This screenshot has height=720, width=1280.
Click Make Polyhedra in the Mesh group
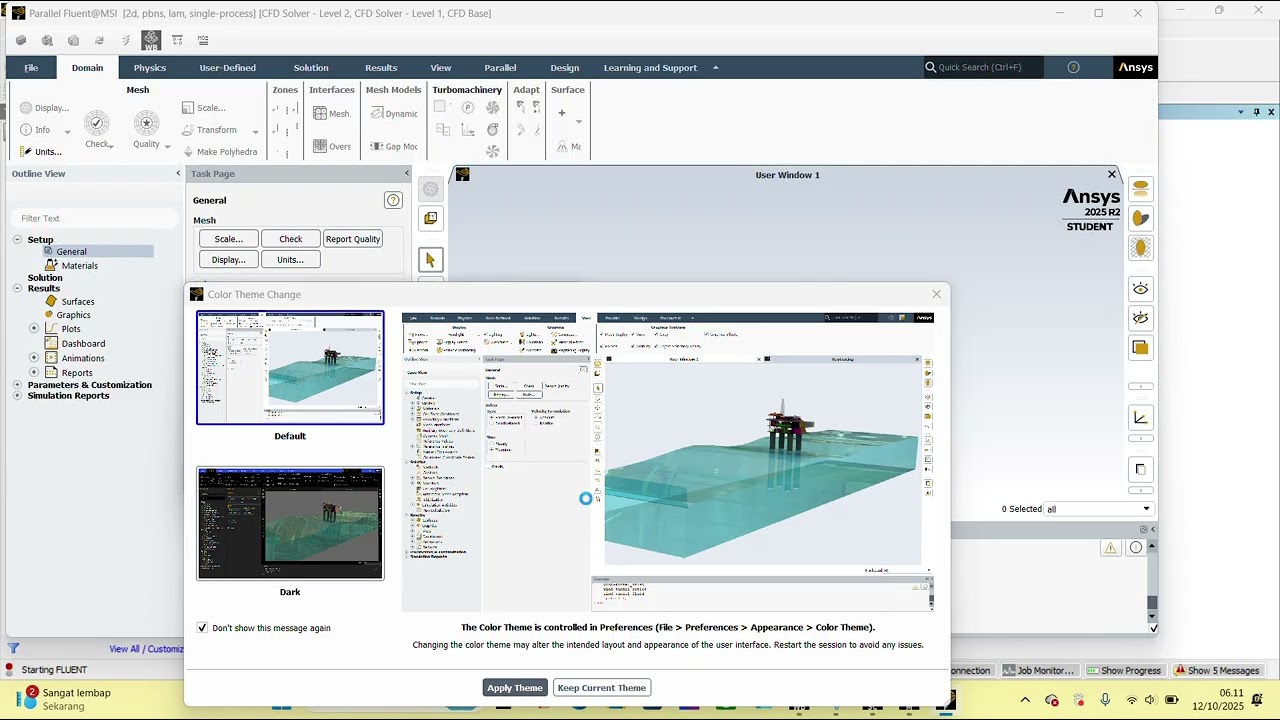[219, 152]
